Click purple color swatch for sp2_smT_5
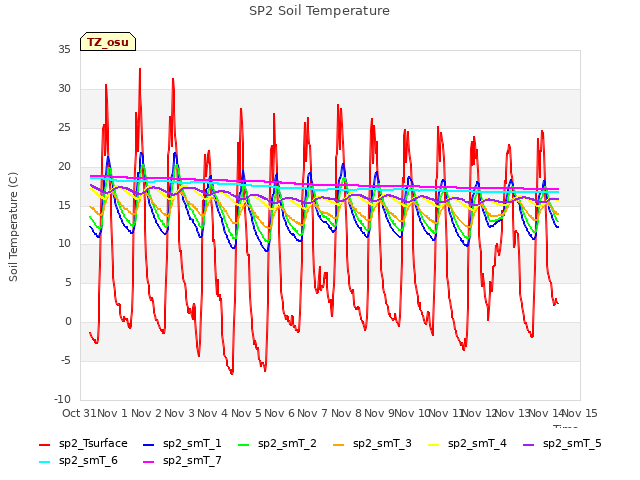This screenshot has height=480, width=640. coord(529,444)
